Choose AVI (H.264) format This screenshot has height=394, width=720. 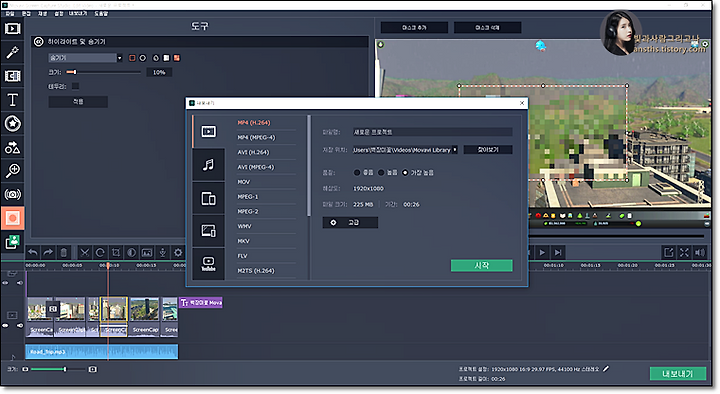(253, 152)
